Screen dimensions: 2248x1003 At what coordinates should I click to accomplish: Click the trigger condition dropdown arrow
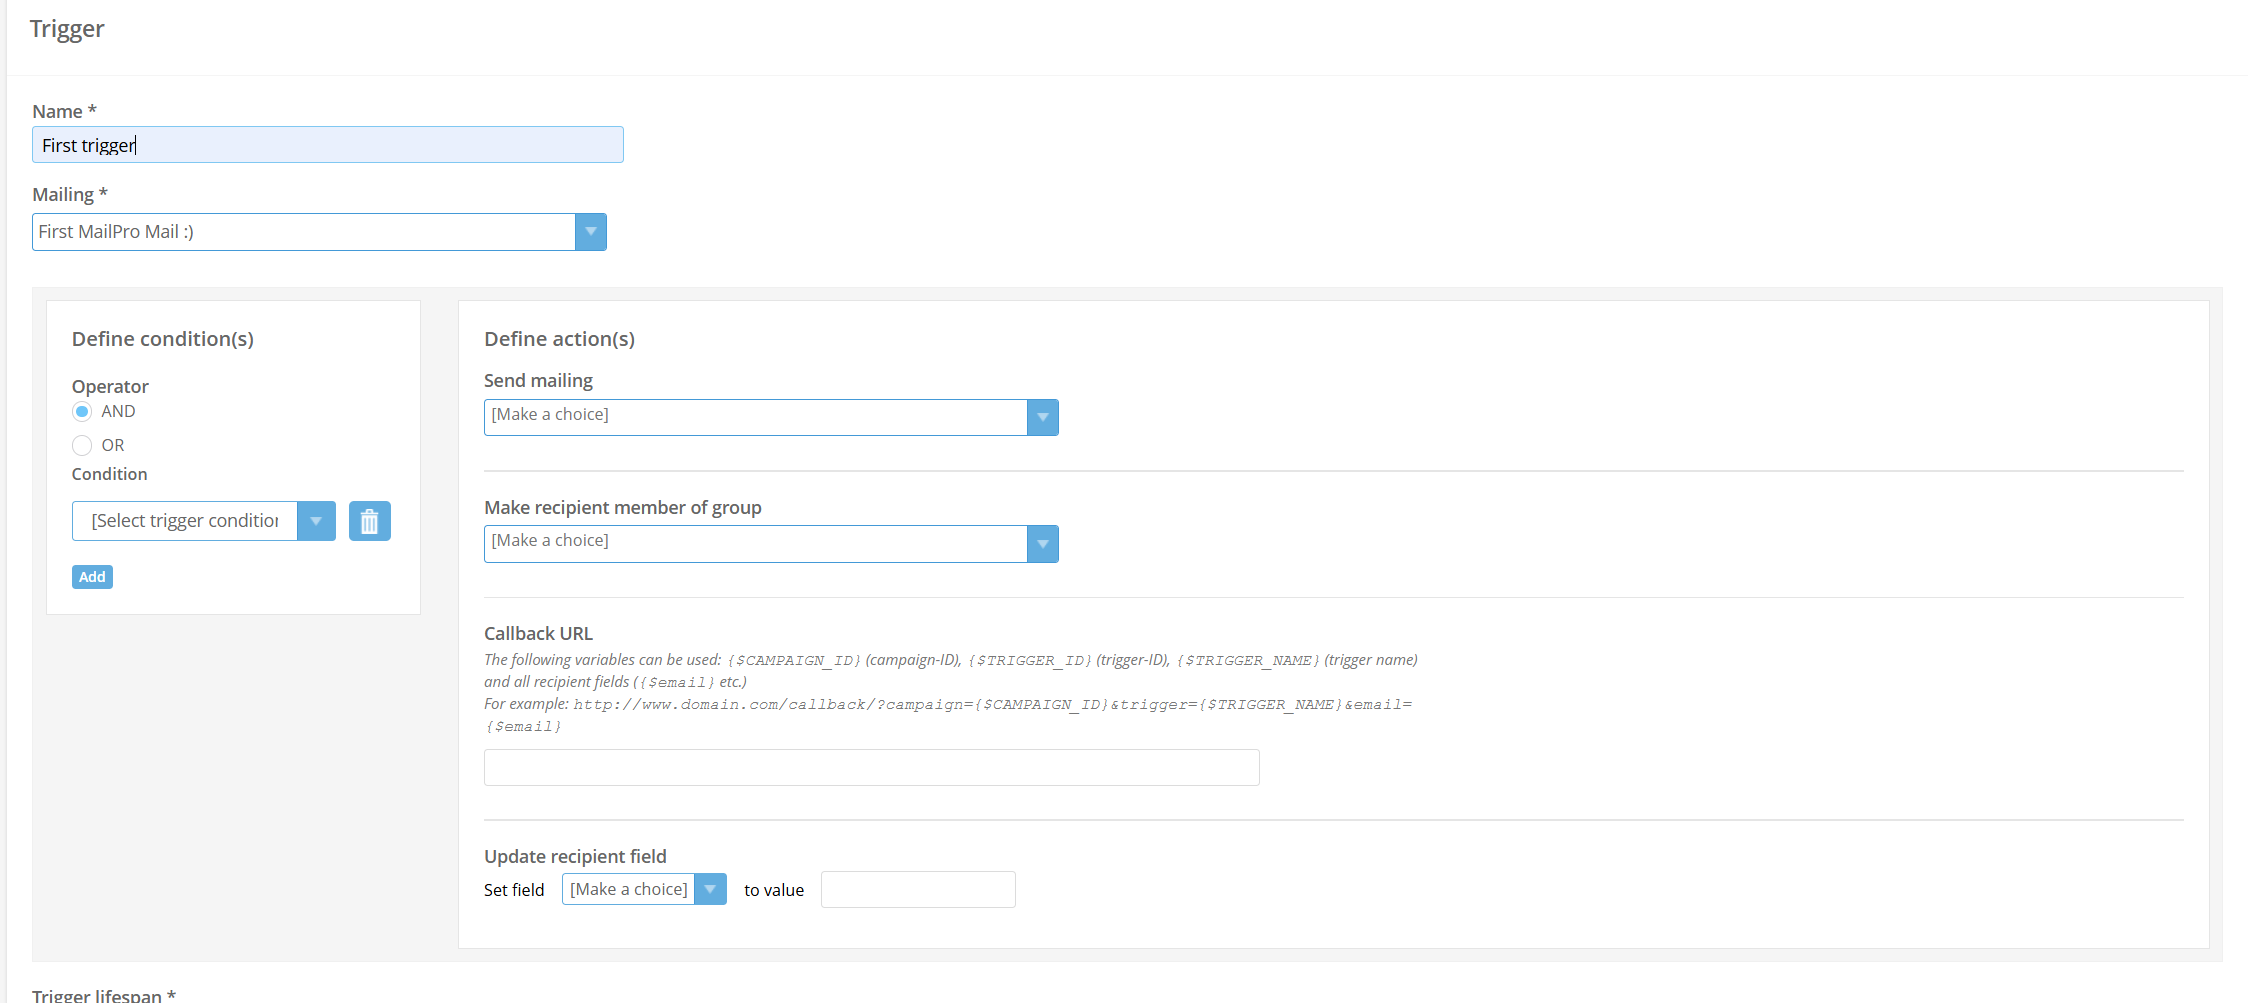coord(316,521)
